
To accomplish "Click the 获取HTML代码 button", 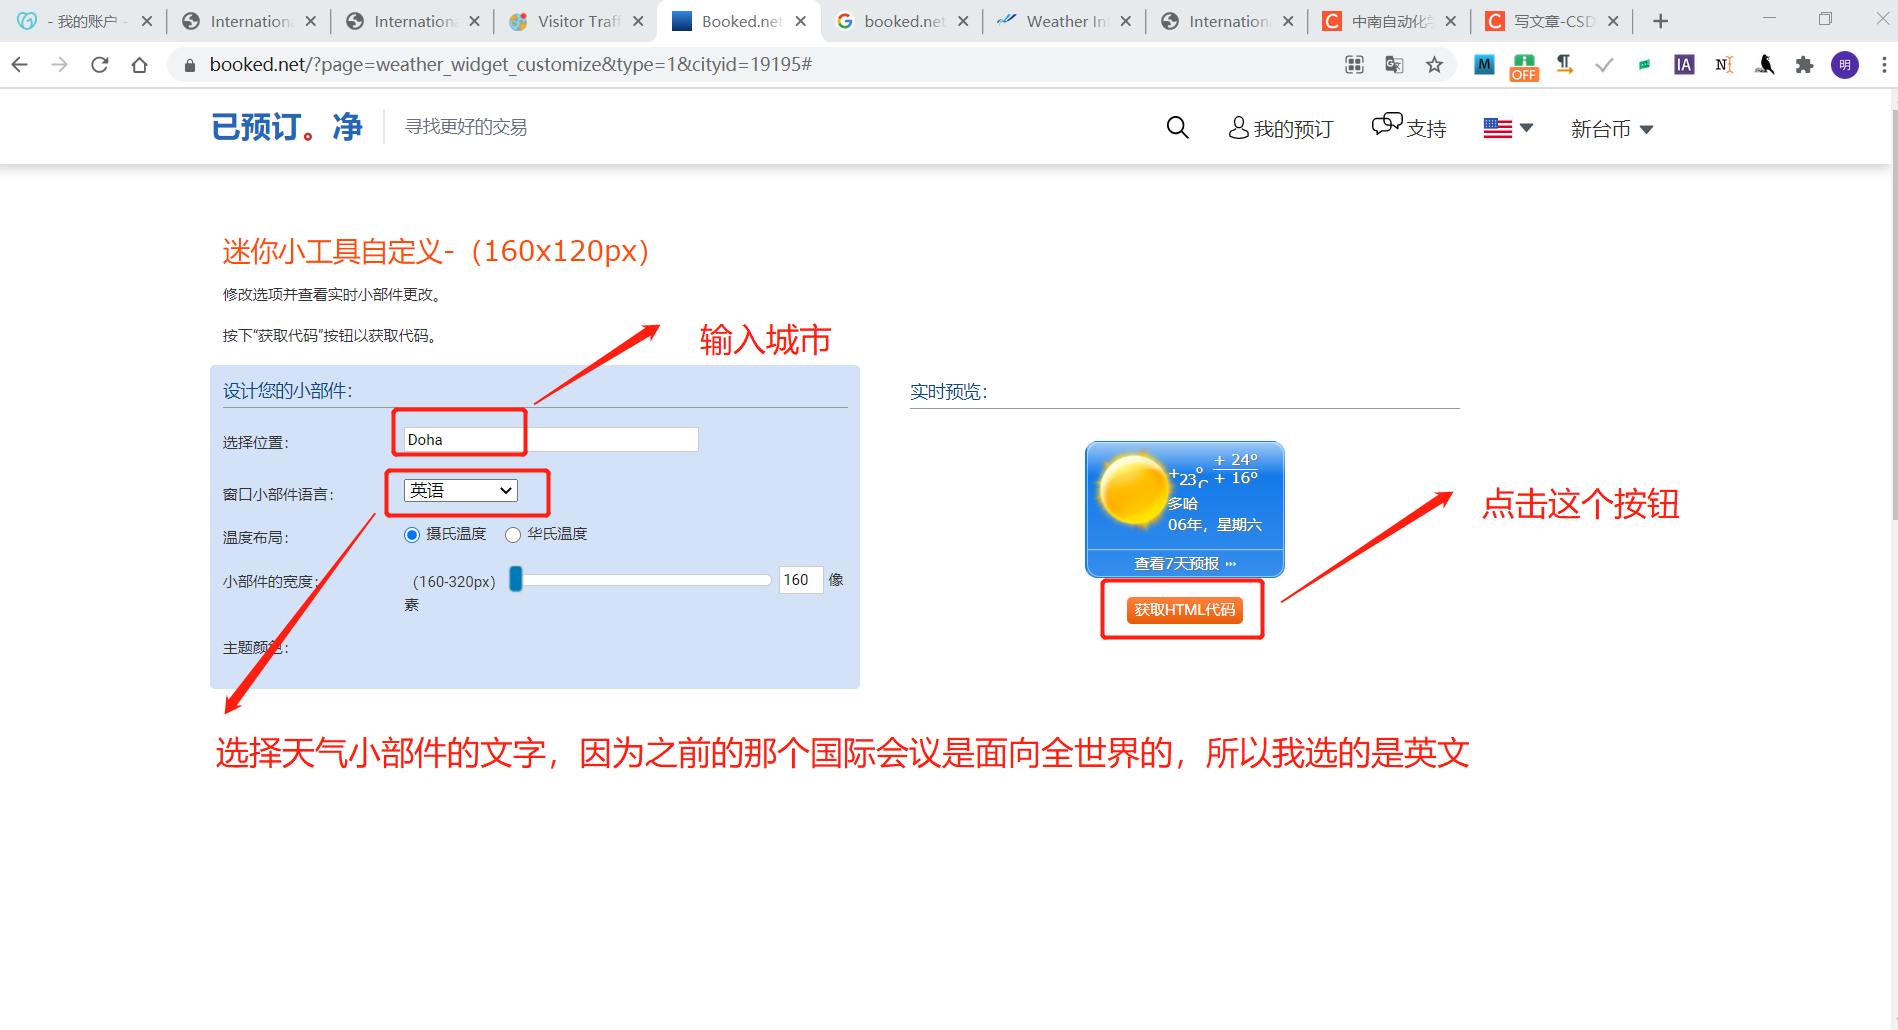I will click(x=1183, y=609).
